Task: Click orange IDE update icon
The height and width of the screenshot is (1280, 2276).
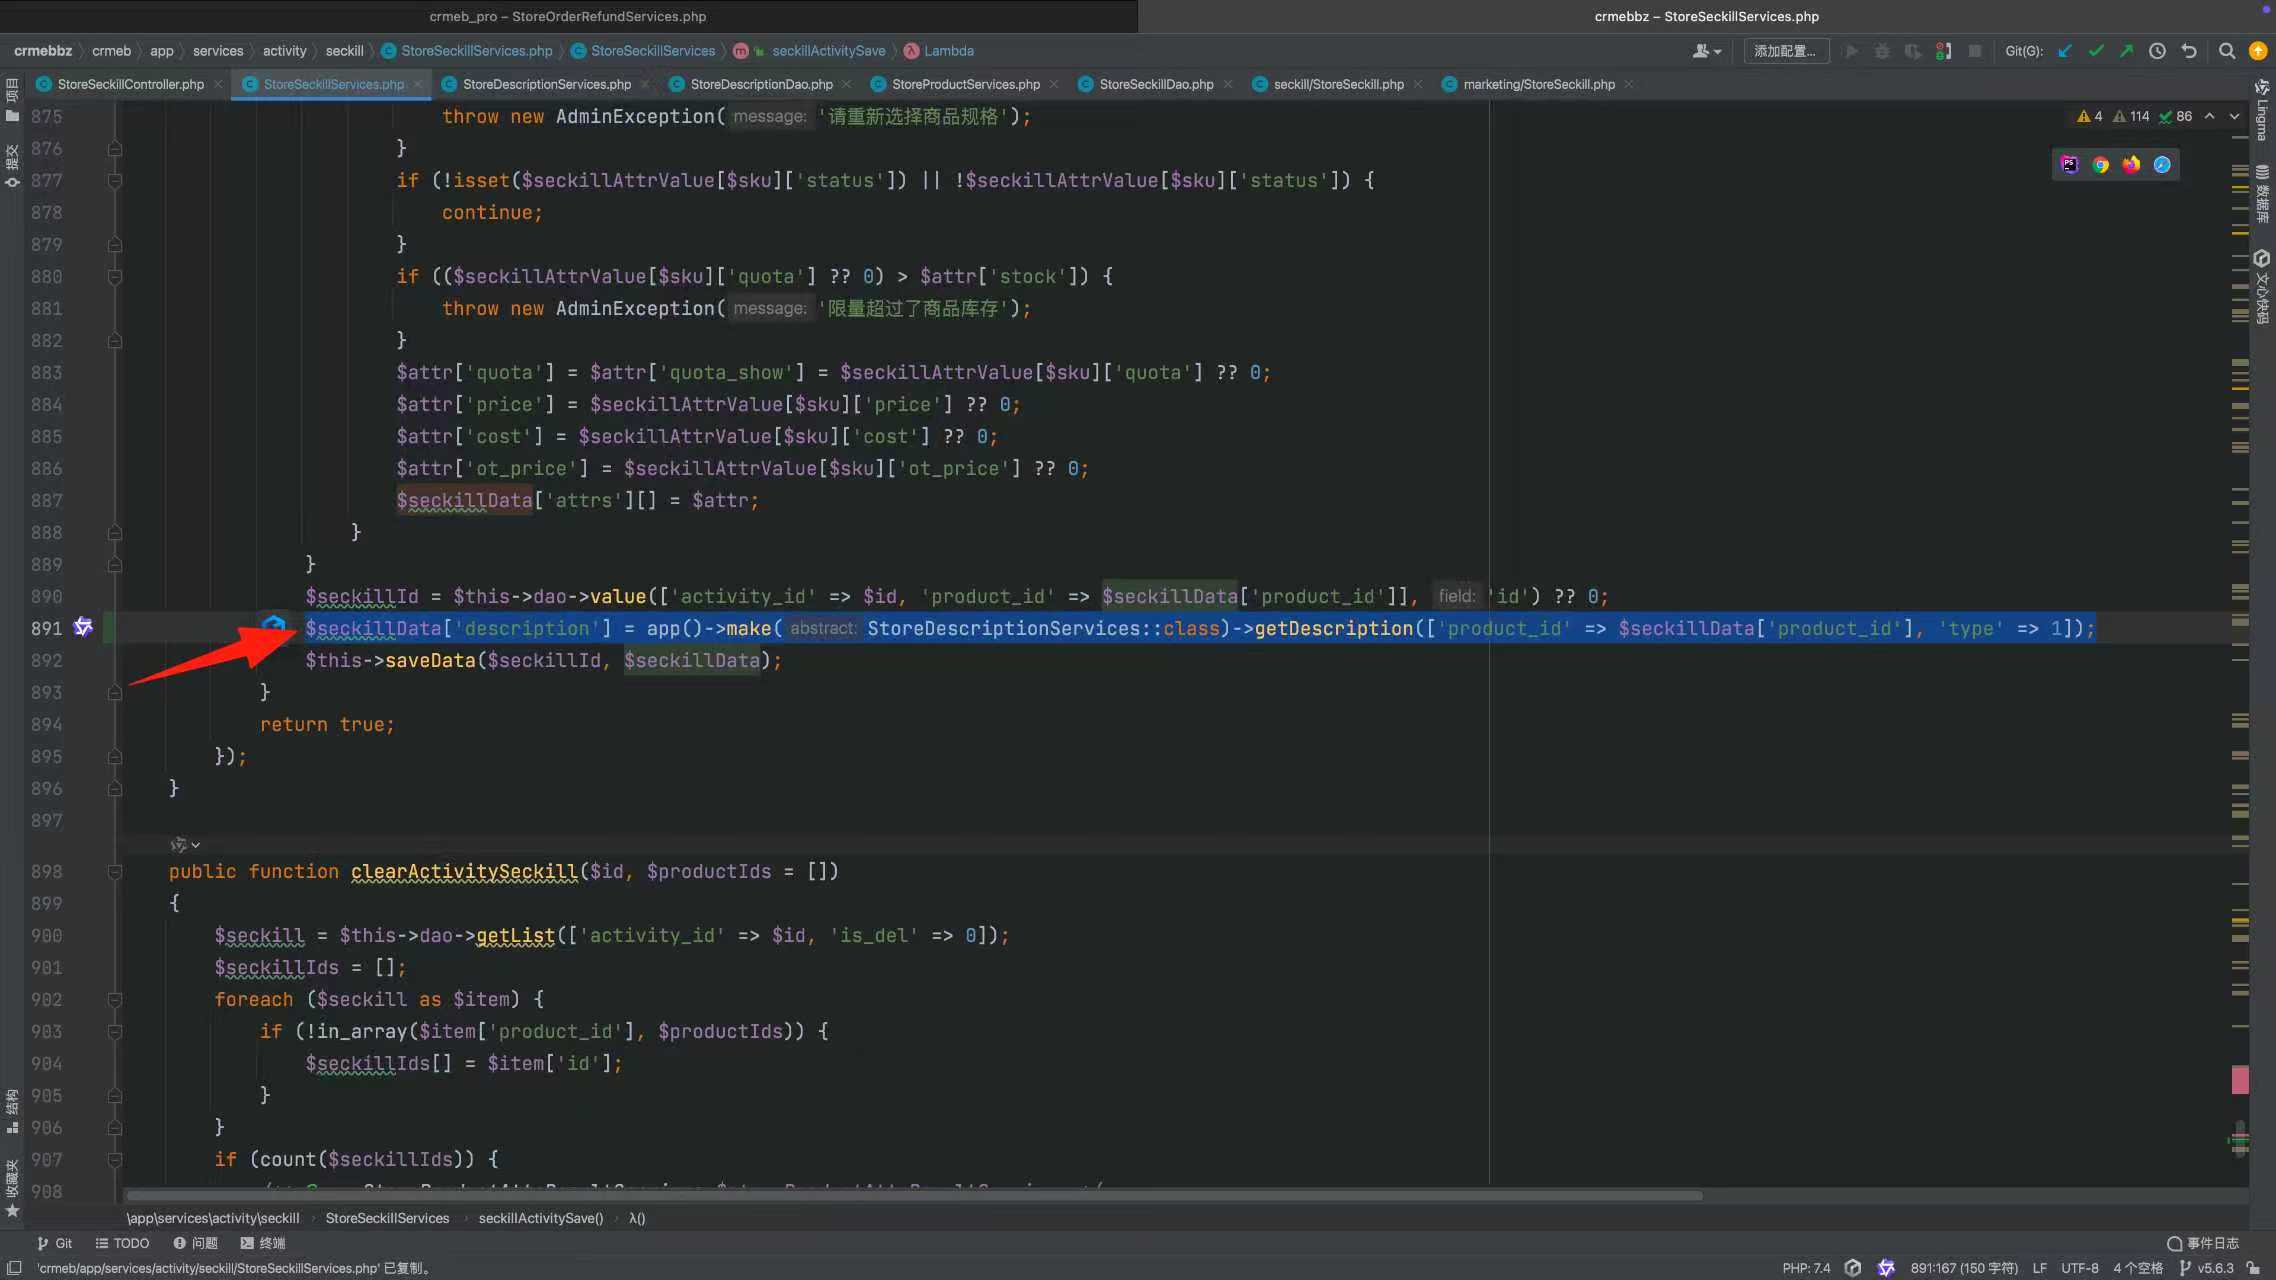Action: [2258, 51]
